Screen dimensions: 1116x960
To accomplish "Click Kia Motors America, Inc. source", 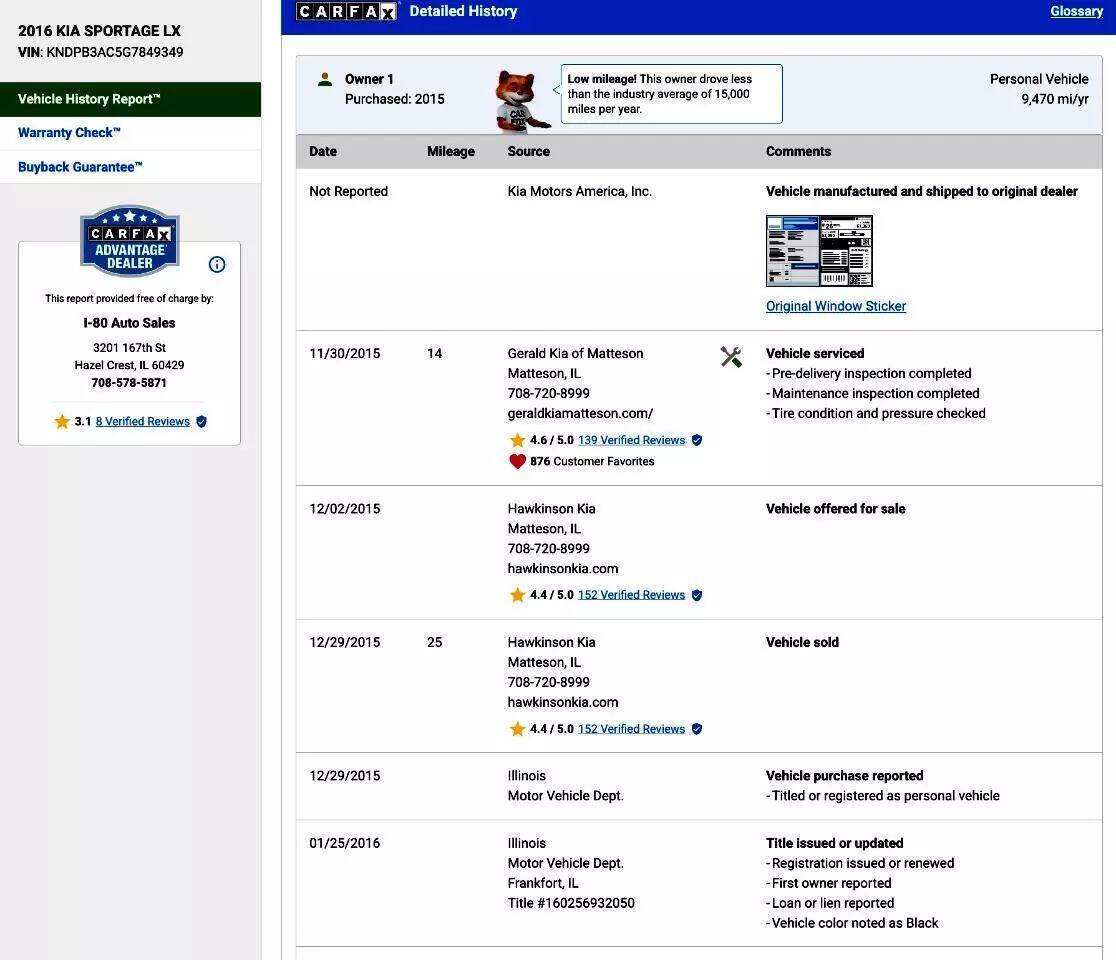I will (579, 191).
